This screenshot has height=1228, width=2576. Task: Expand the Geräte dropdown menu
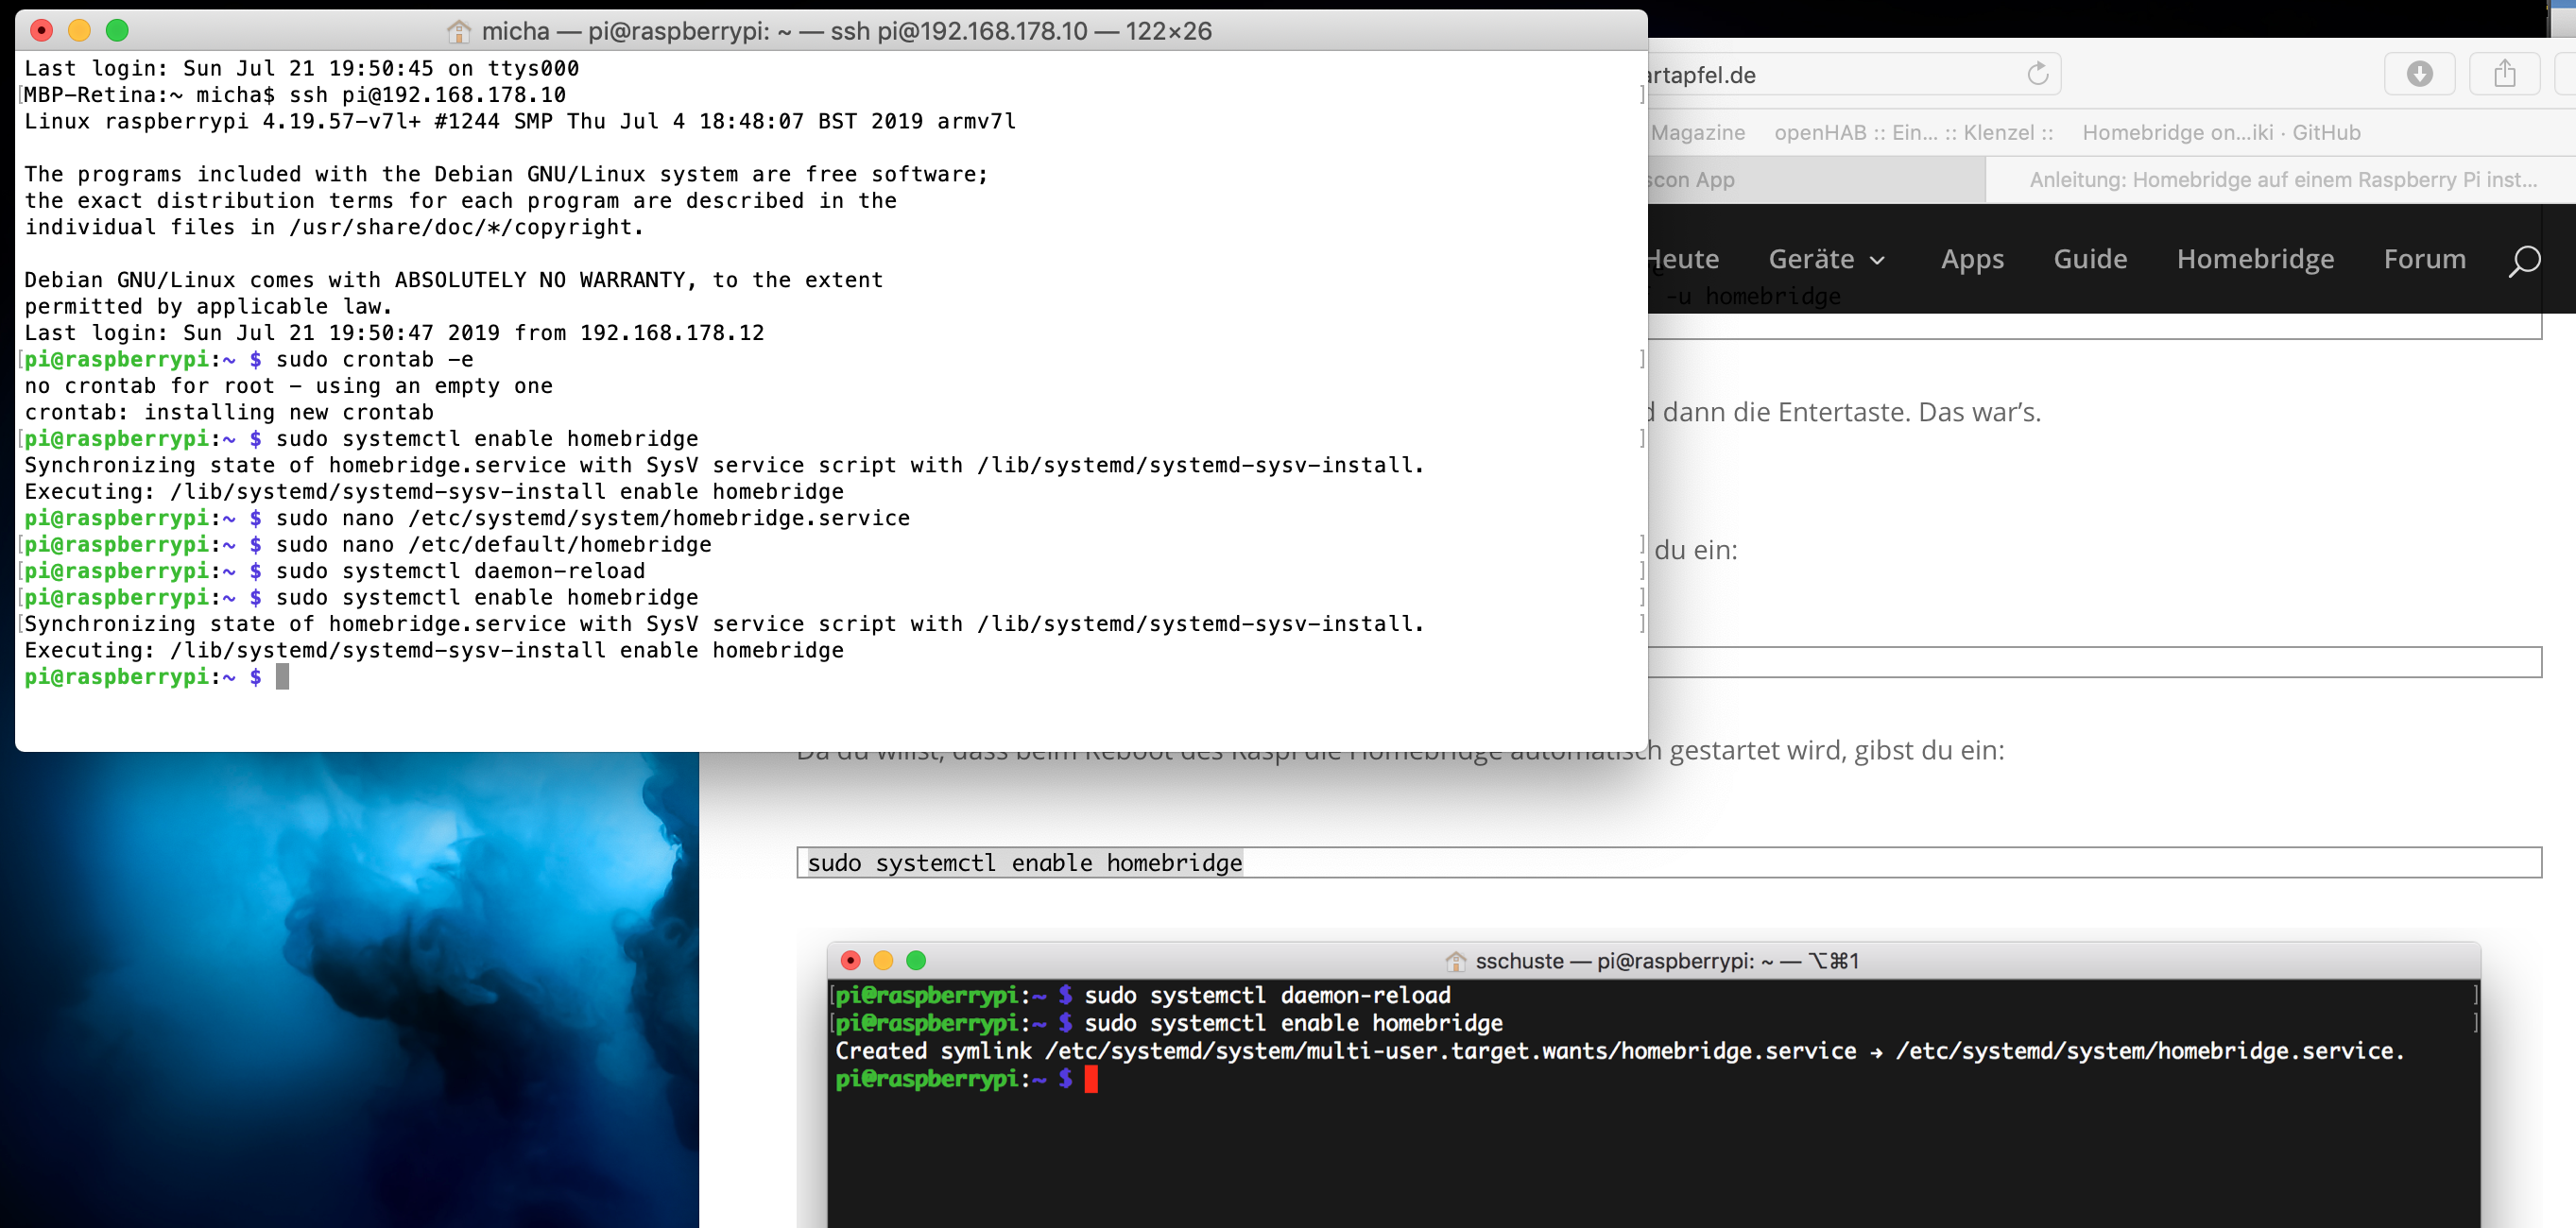1826,259
